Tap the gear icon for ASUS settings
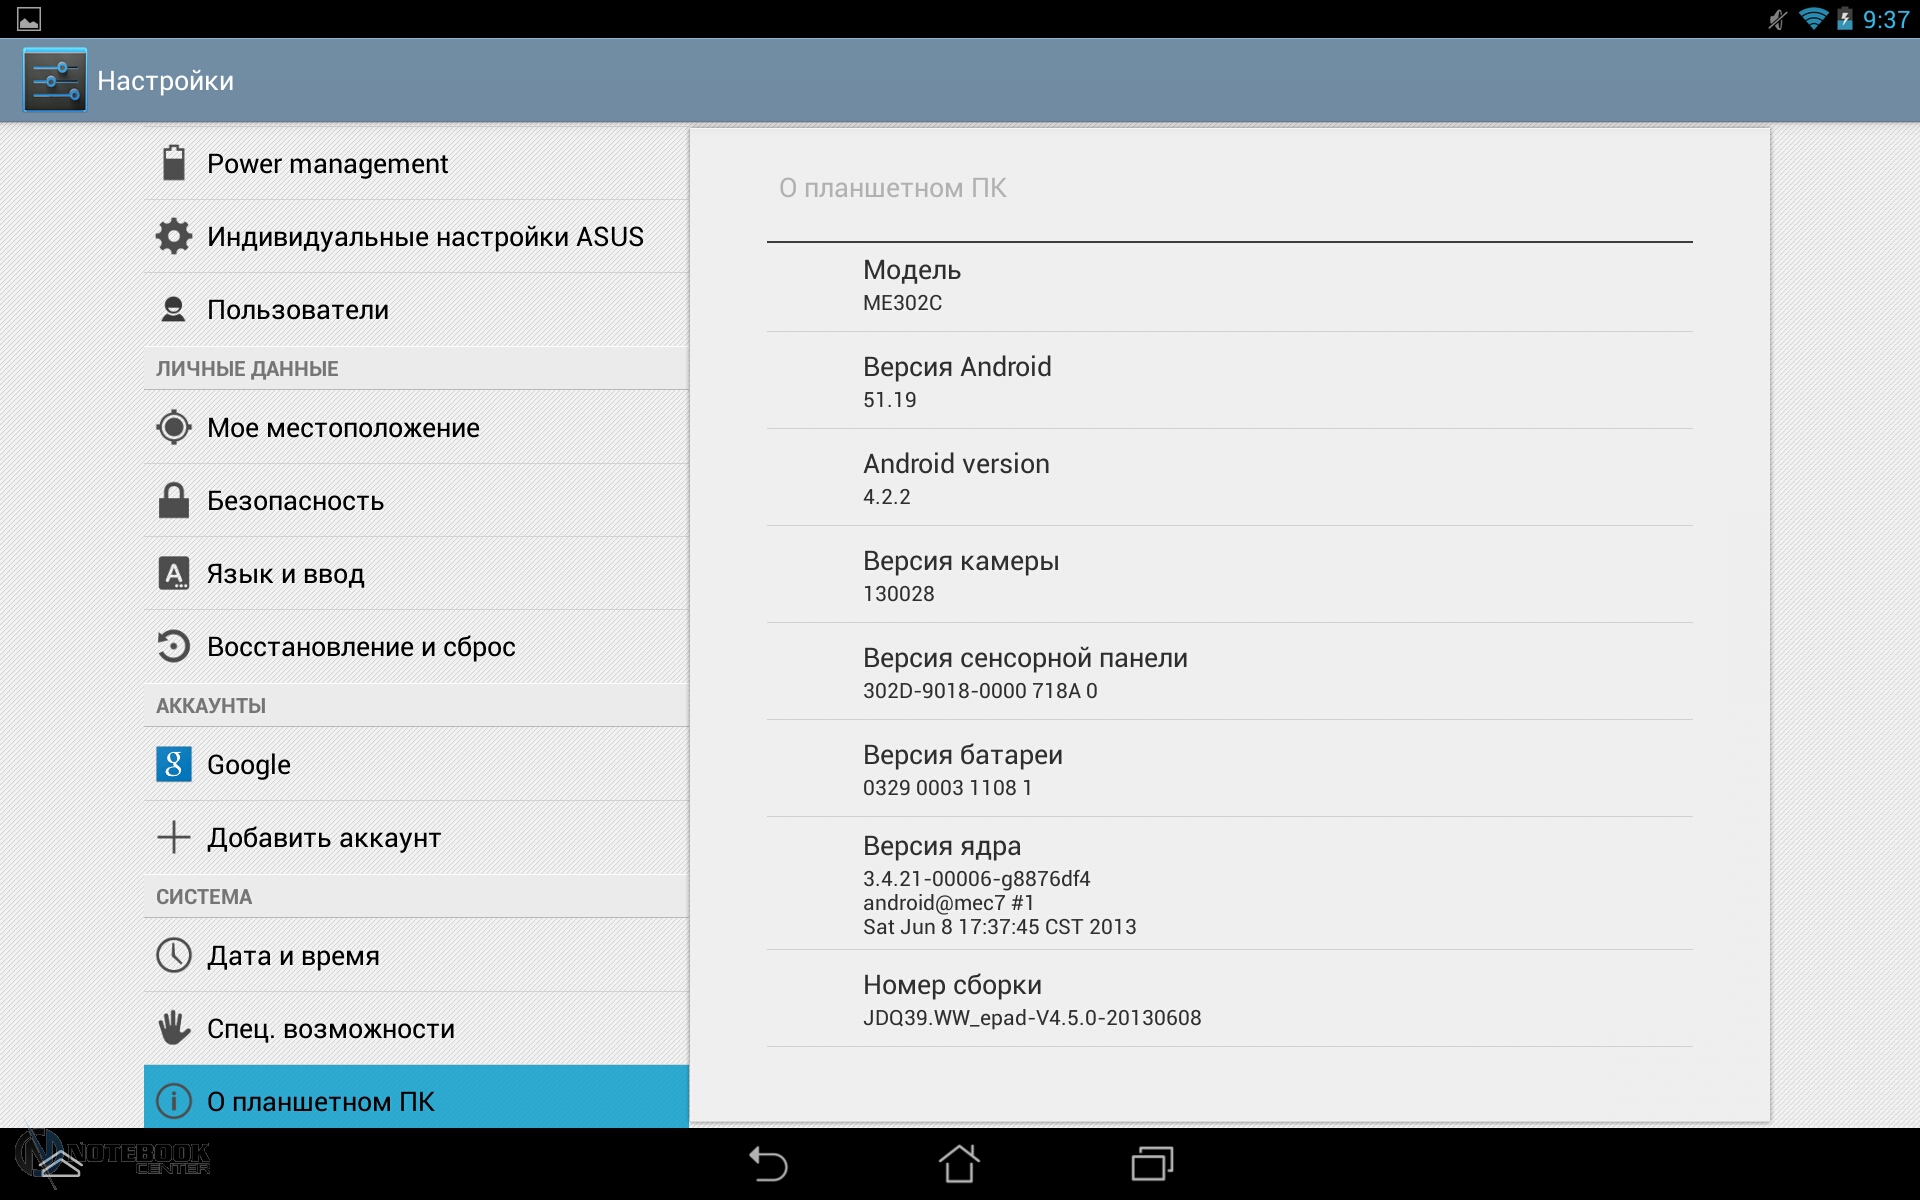Screen dimensions: 1920x1200 tap(173, 236)
